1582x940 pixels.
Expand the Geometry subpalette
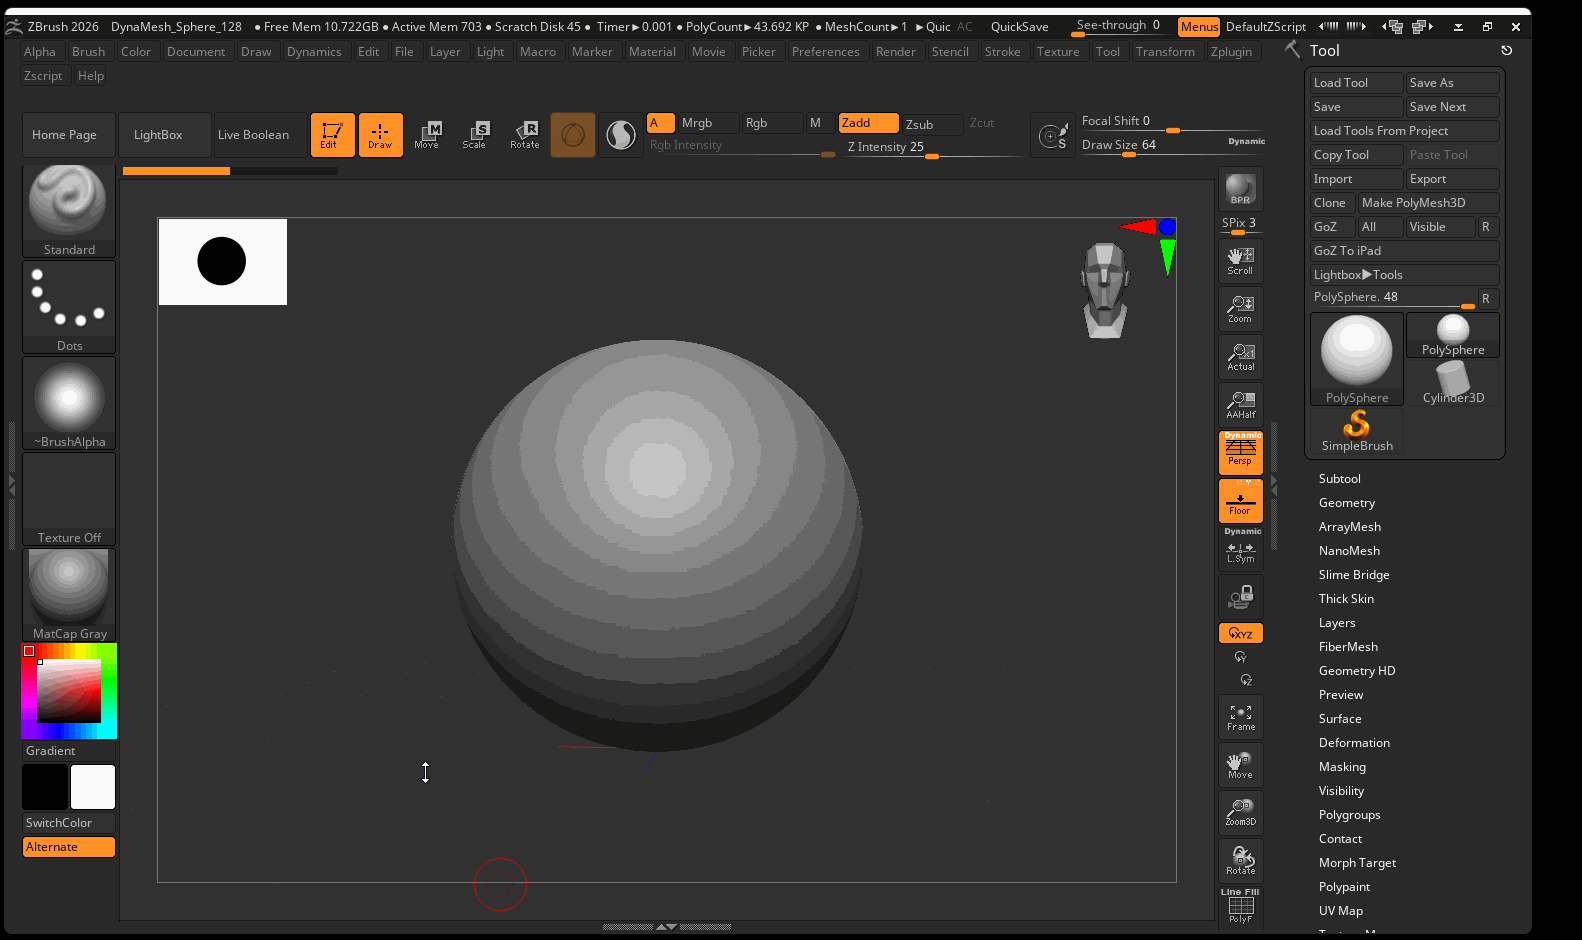(x=1346, y=503)
